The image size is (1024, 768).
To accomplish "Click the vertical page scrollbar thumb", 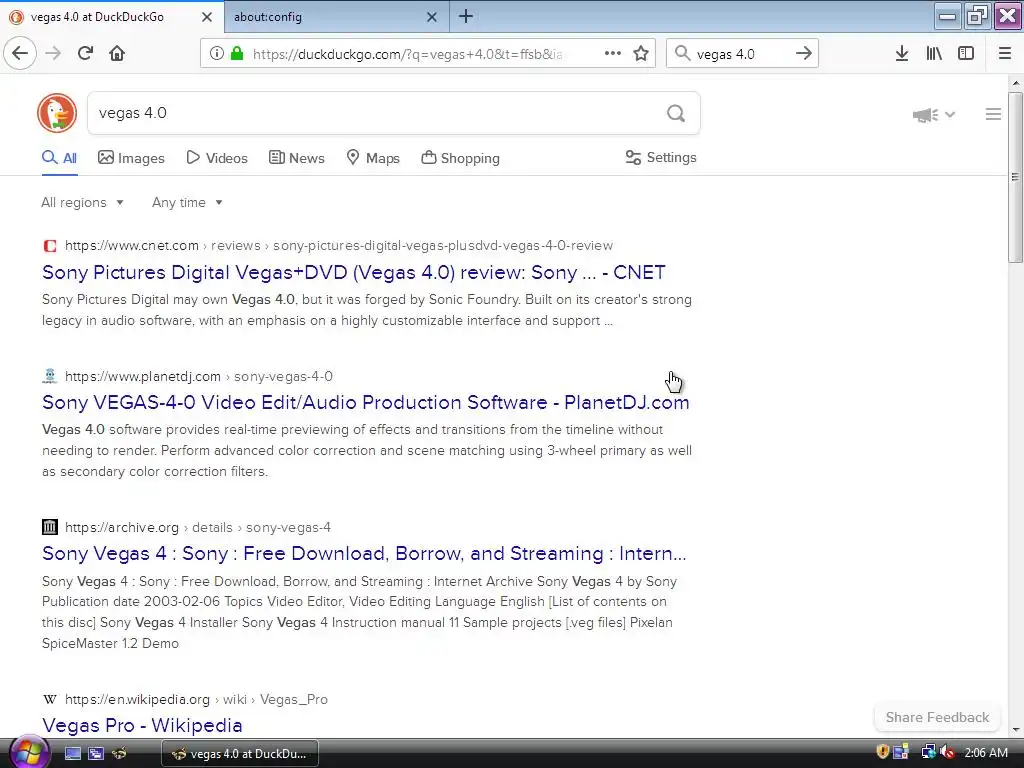I will [1015, 176].
